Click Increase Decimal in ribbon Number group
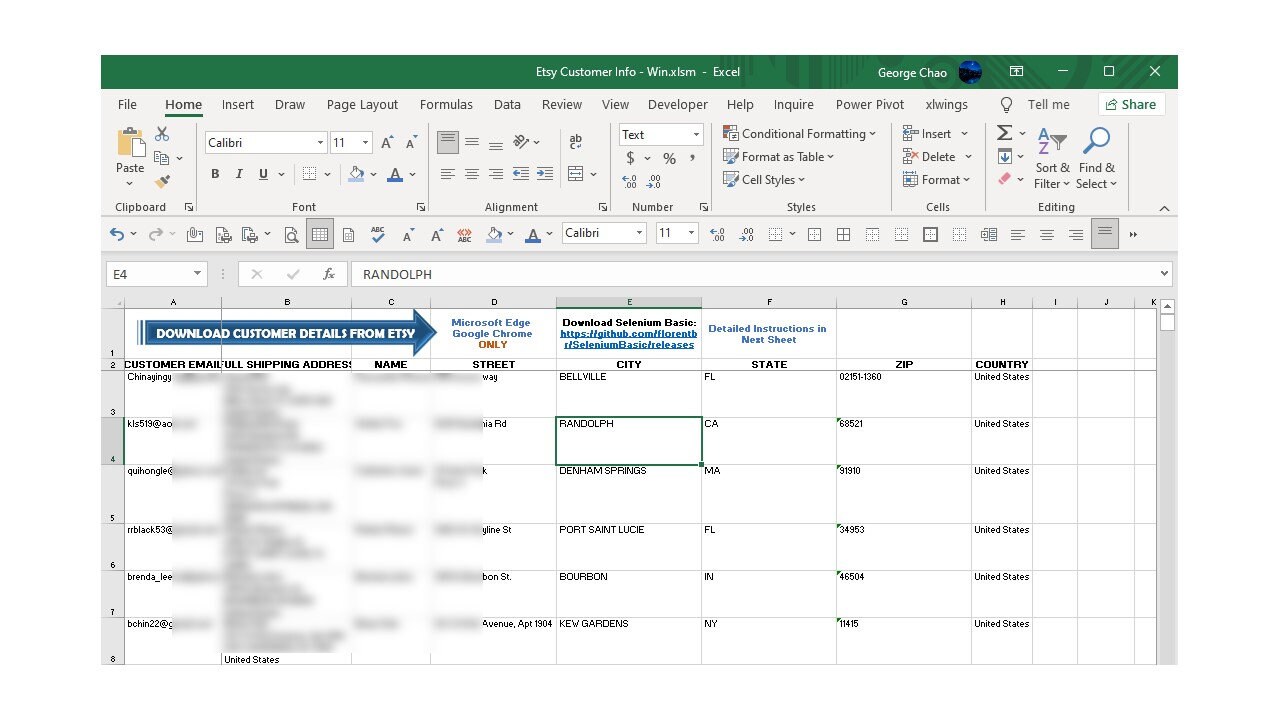1280x720 pixels. tap(629, 182)
